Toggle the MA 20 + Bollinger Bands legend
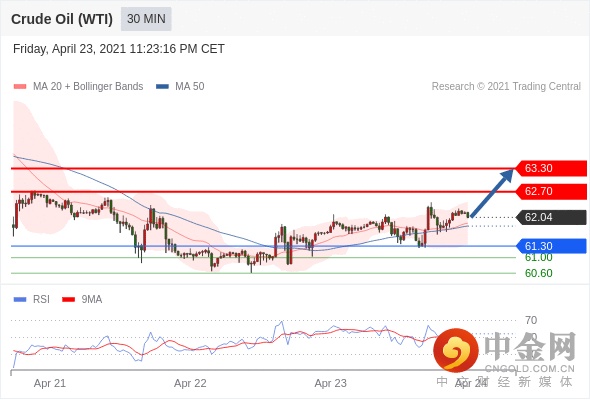 click(x=78, y=87)
